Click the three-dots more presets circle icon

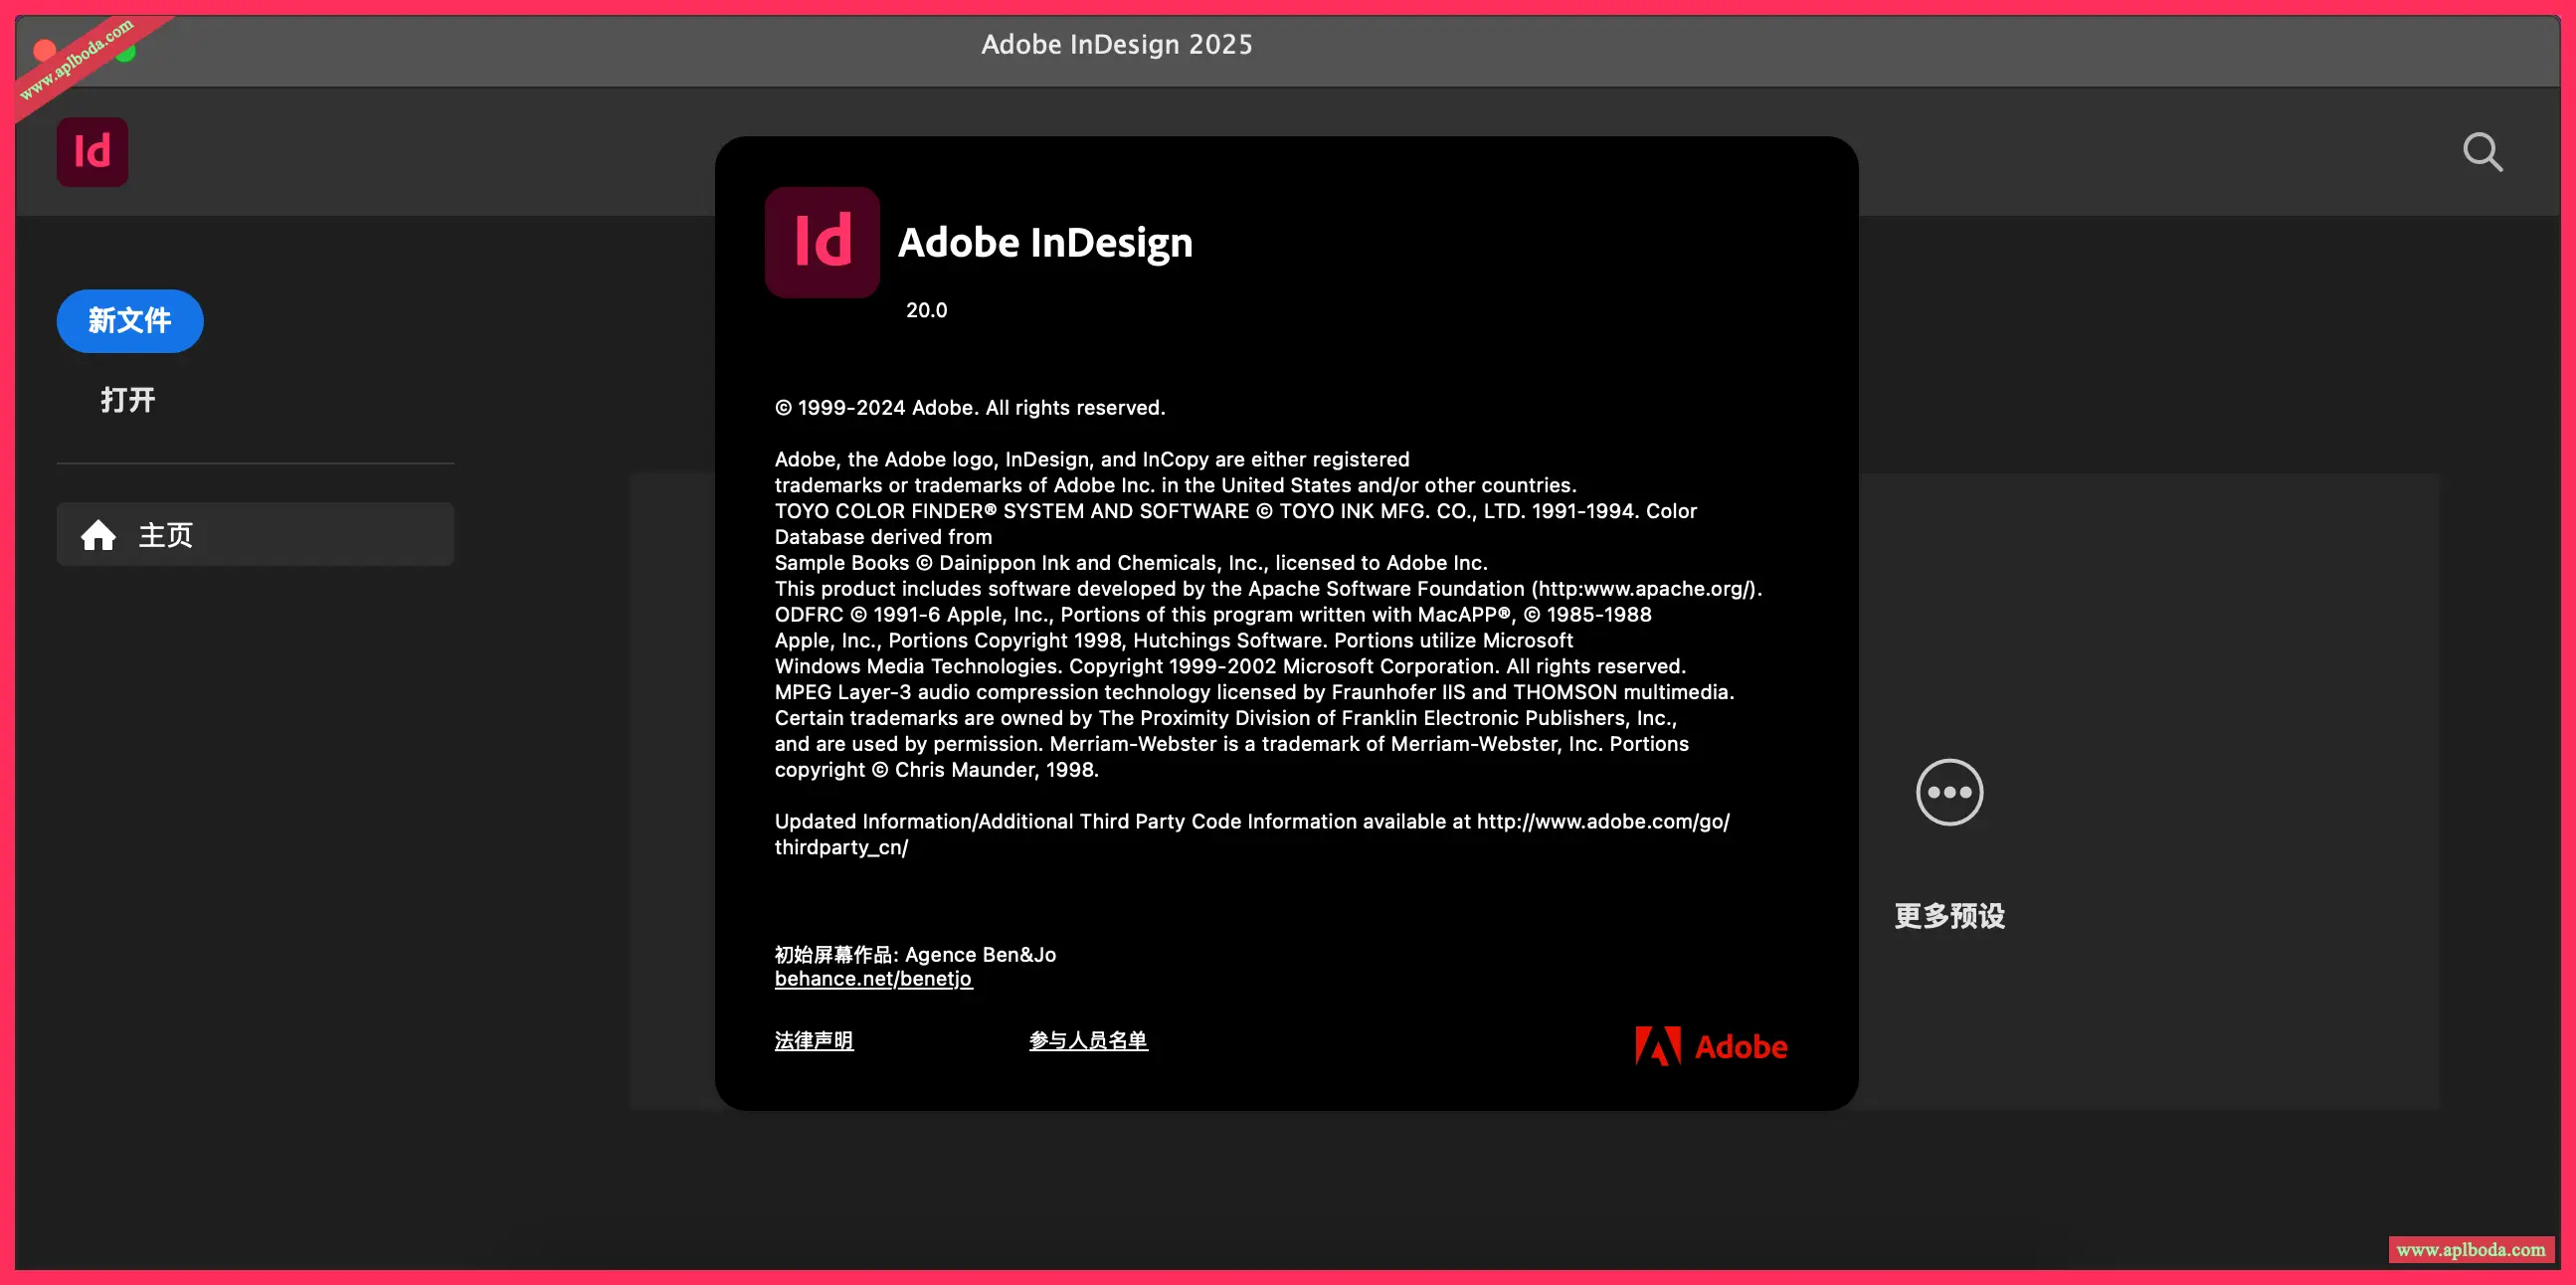[x=1949, y=792]
